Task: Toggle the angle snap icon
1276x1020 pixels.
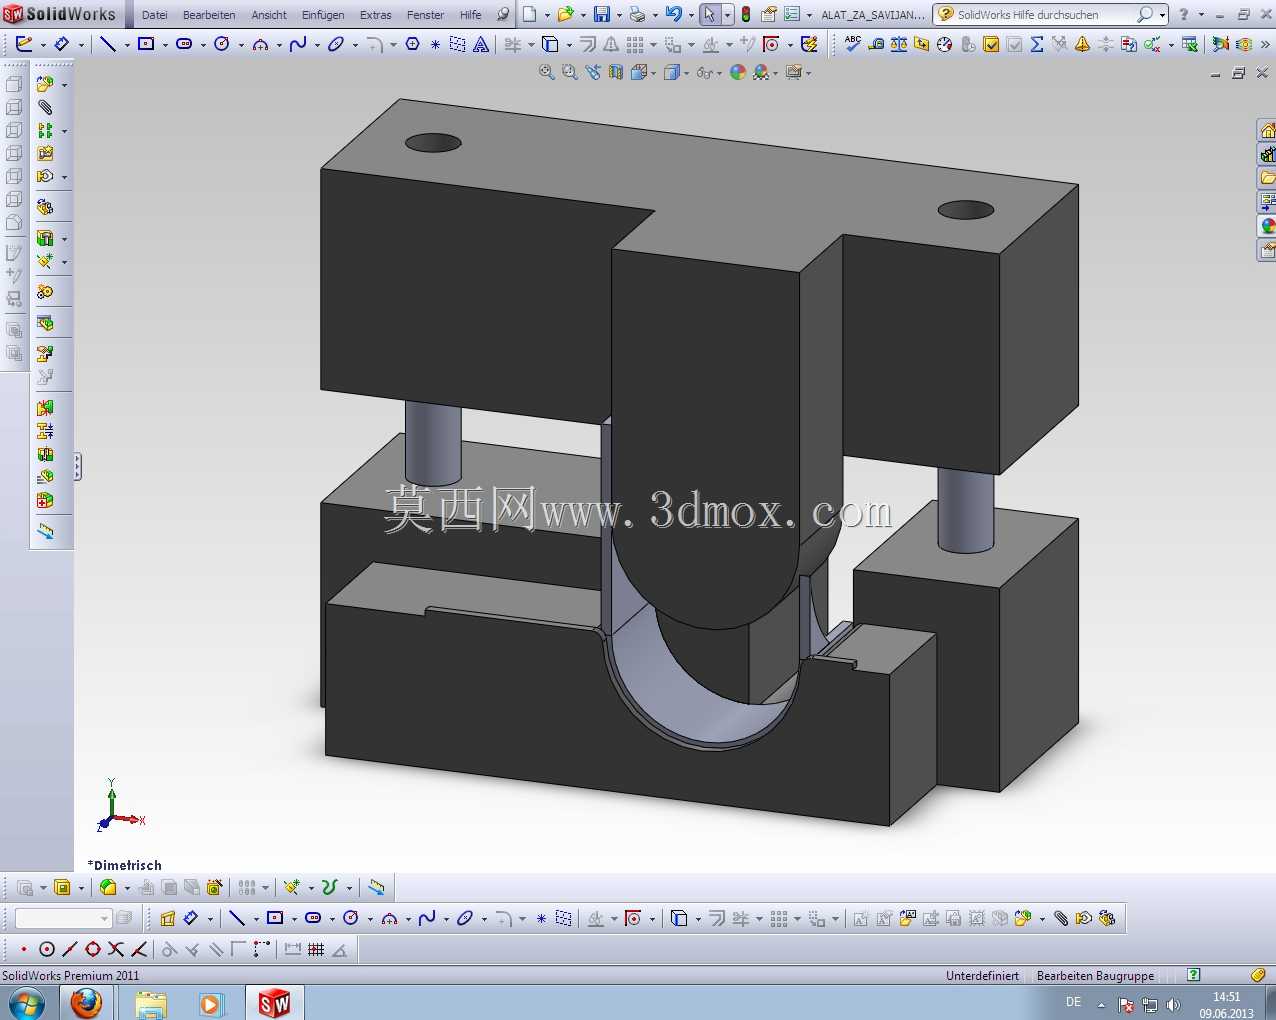Action: [x=339, y=949]
